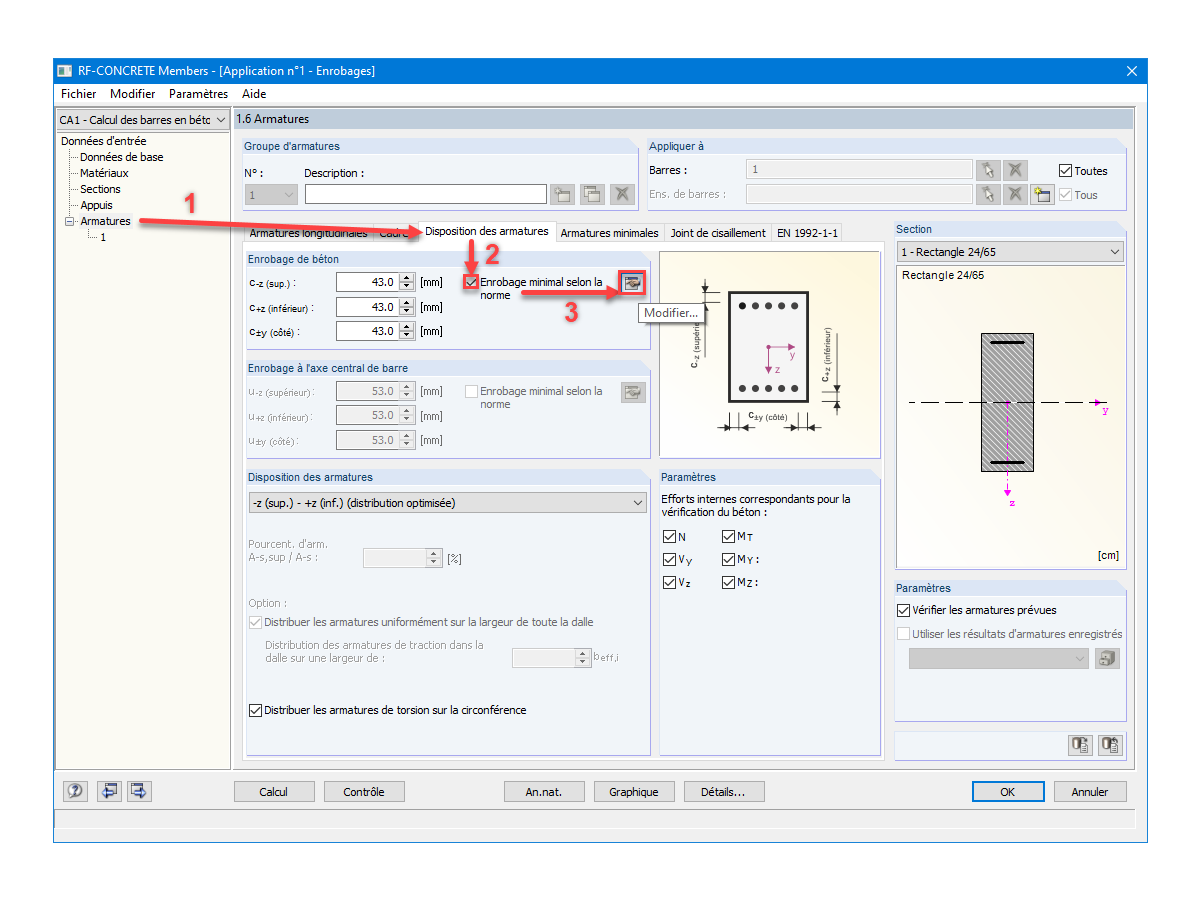This screenshot has width=1200, height=900.
Task: Copy the current reinforcement group
Action: pyautogui.click(x=591, y=194)
